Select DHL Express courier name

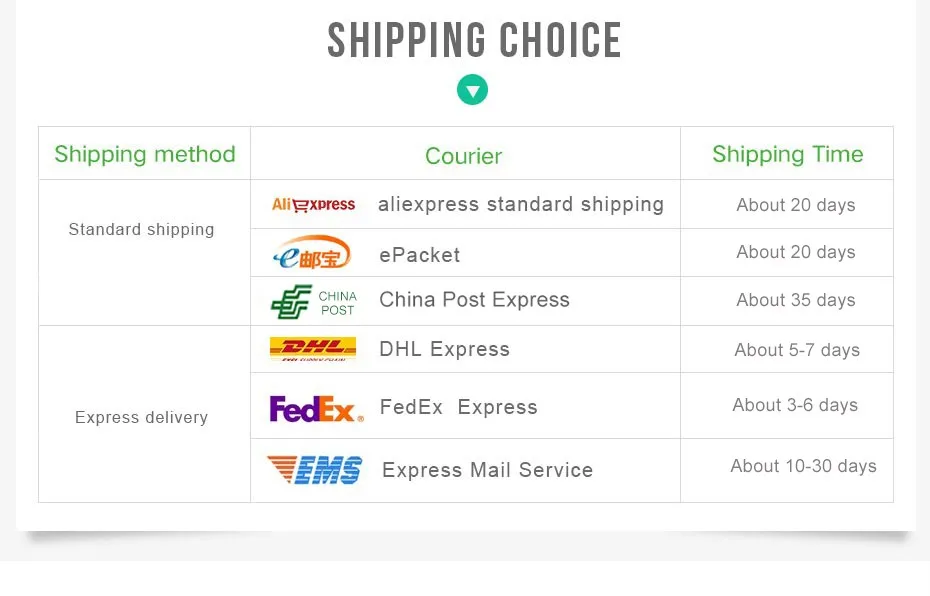444,349
